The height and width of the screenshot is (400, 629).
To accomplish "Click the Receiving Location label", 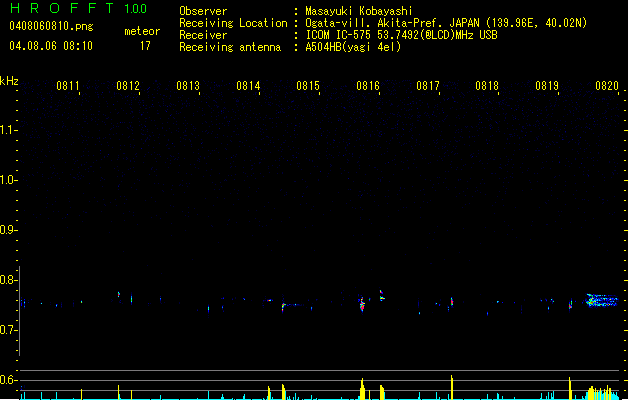I will [x=233, y=23].
